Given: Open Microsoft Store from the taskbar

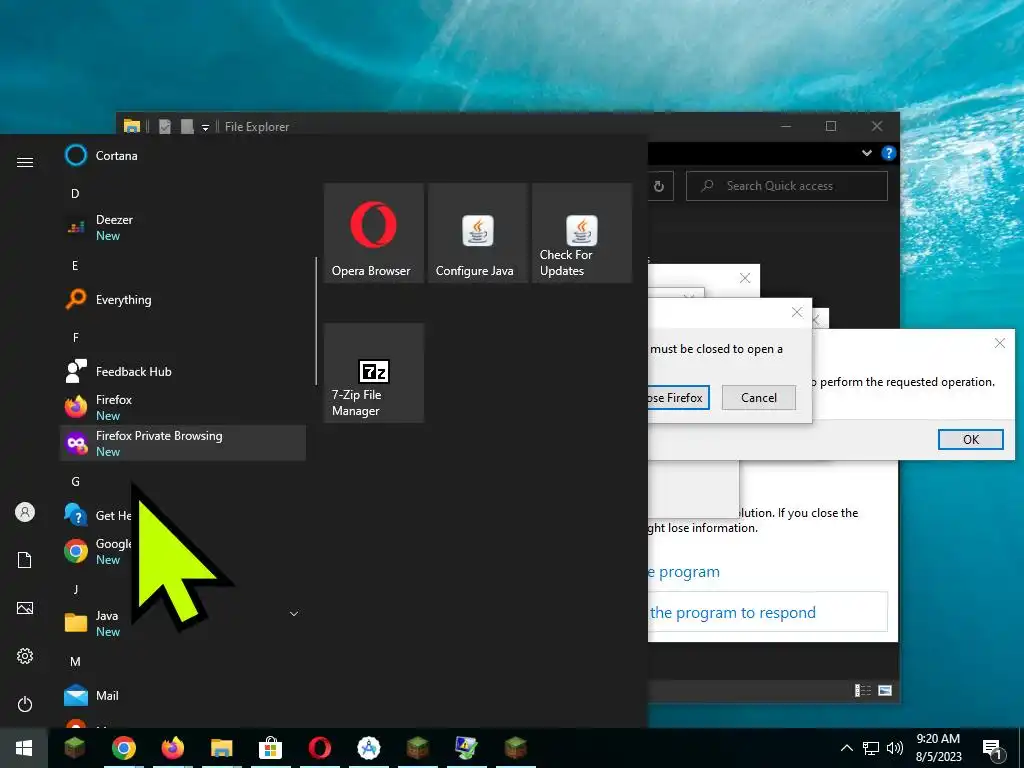Looking at the screenshot, I should click(x=270, y=748).
